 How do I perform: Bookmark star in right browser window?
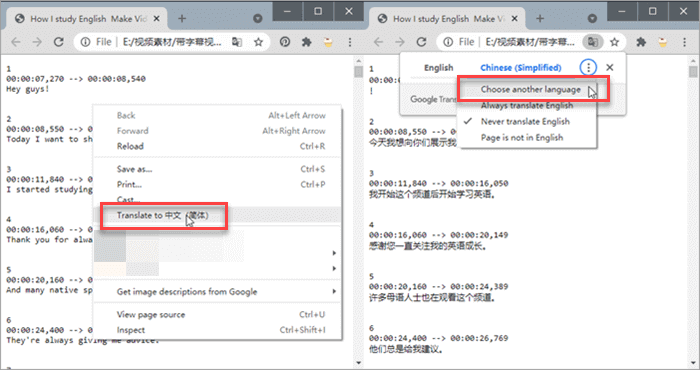[x=615, y=42]
